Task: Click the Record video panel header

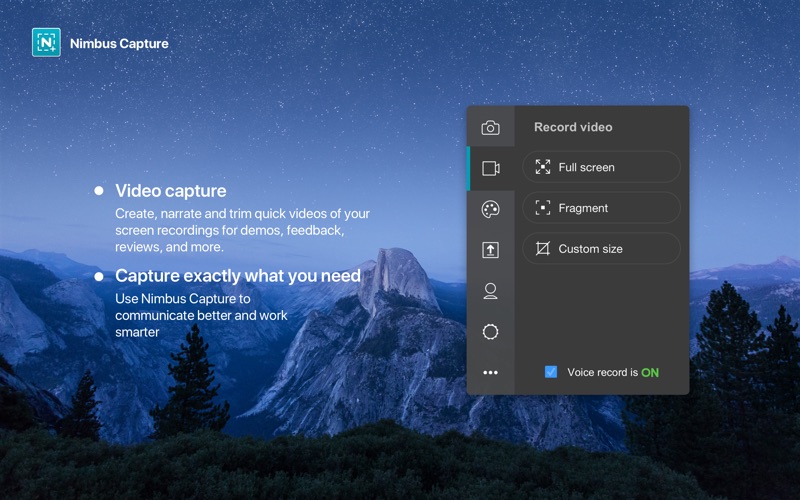Action: tap(573, 127)
